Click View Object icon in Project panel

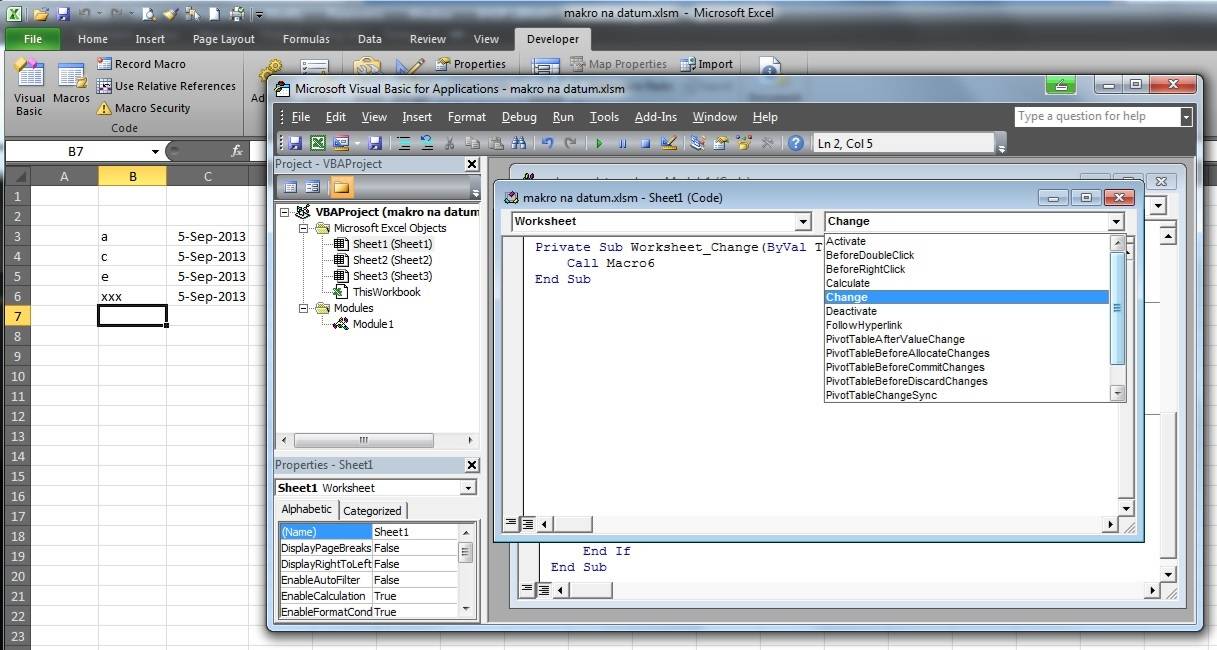pyautogui.click(x=313, y=186)
